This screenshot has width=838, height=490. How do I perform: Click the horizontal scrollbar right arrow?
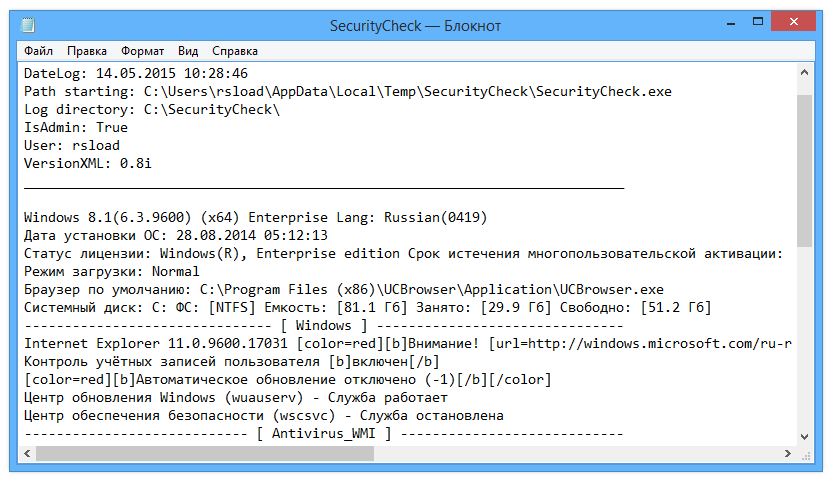(x=788, y=454)
